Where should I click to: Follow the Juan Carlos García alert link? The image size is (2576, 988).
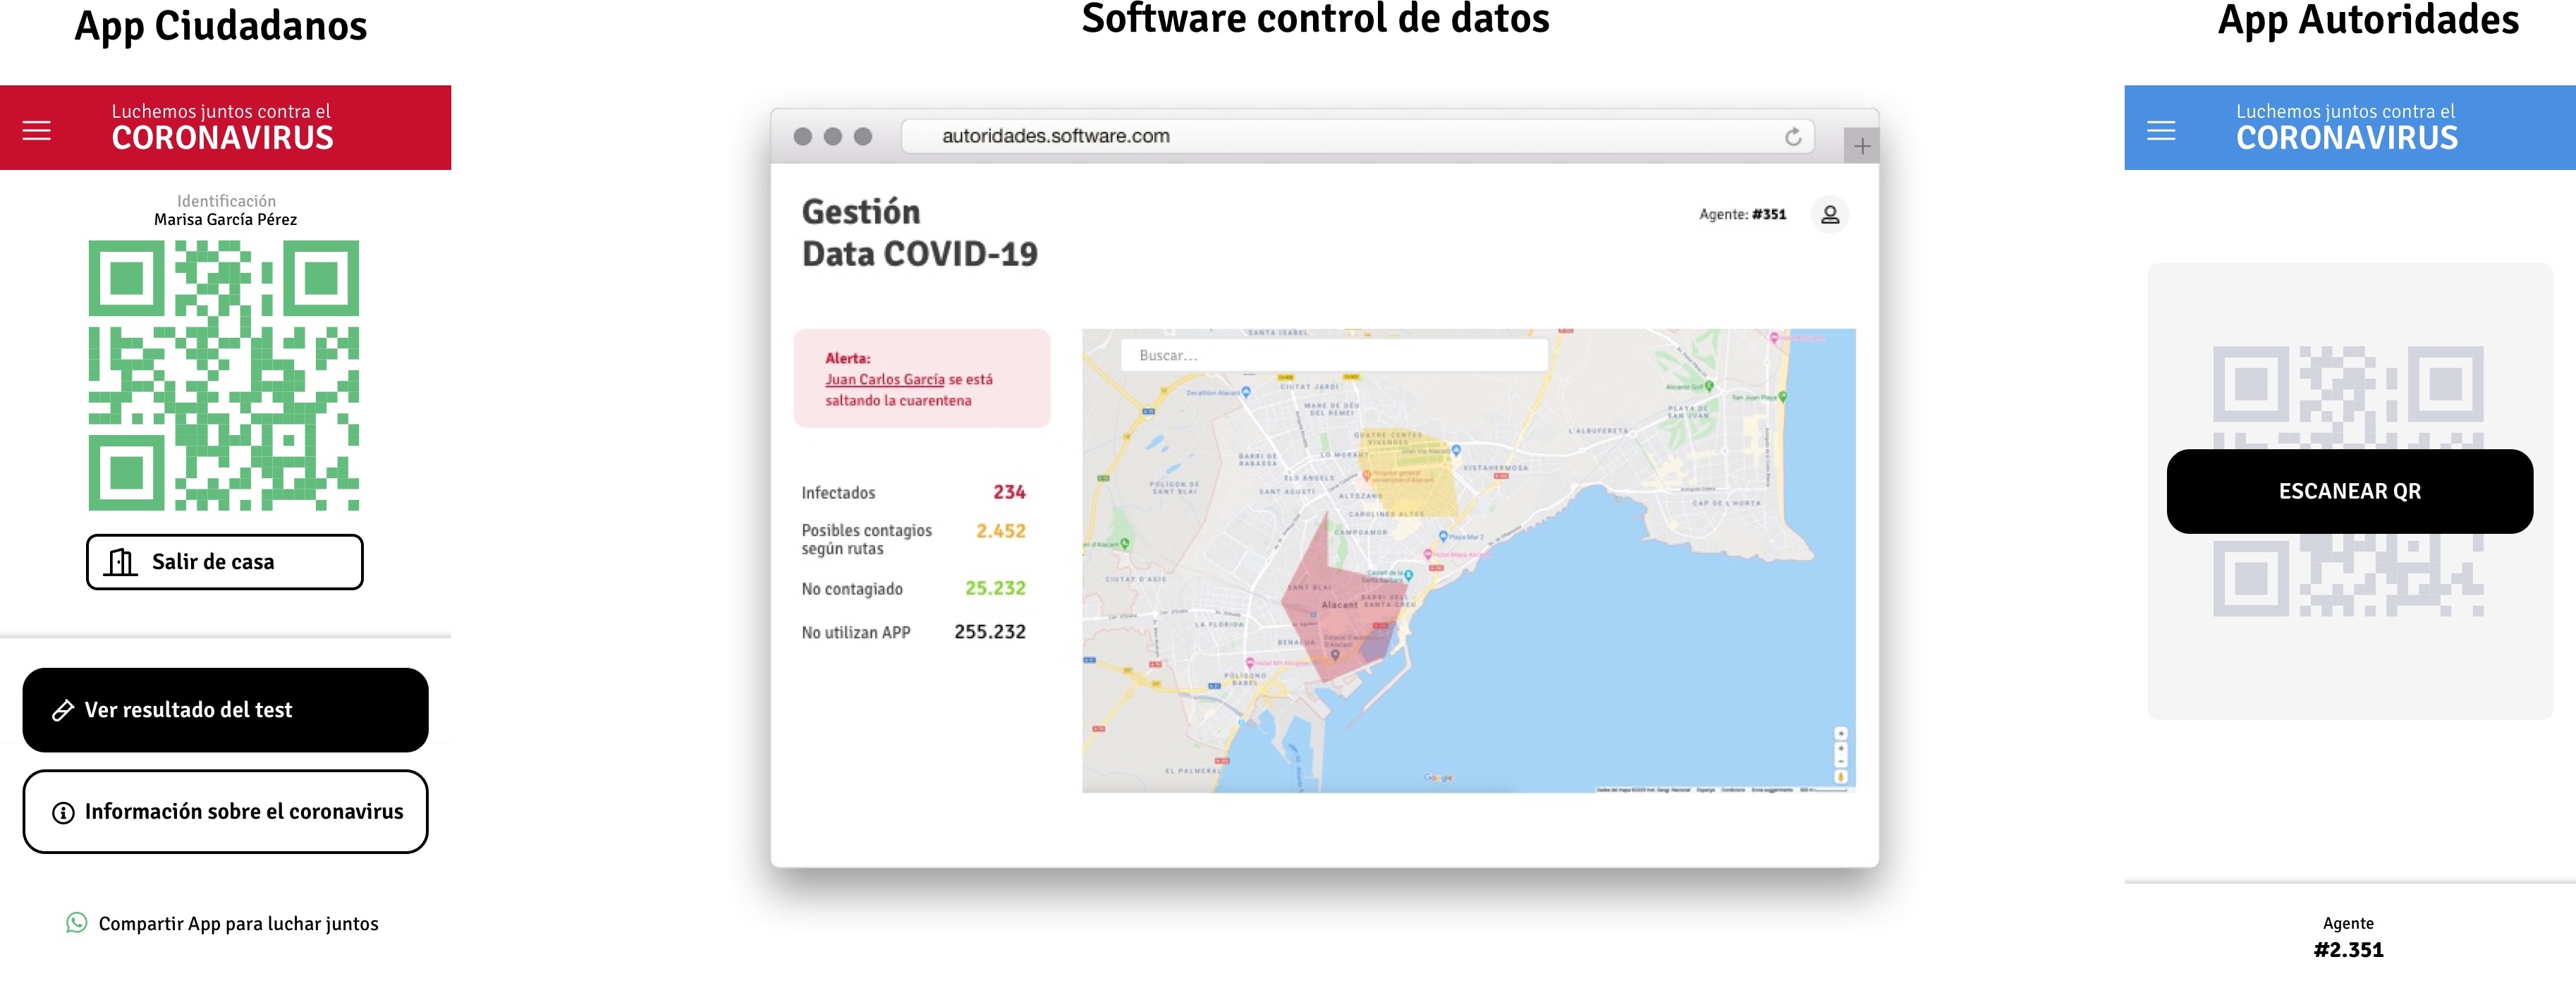coord(884,380)
